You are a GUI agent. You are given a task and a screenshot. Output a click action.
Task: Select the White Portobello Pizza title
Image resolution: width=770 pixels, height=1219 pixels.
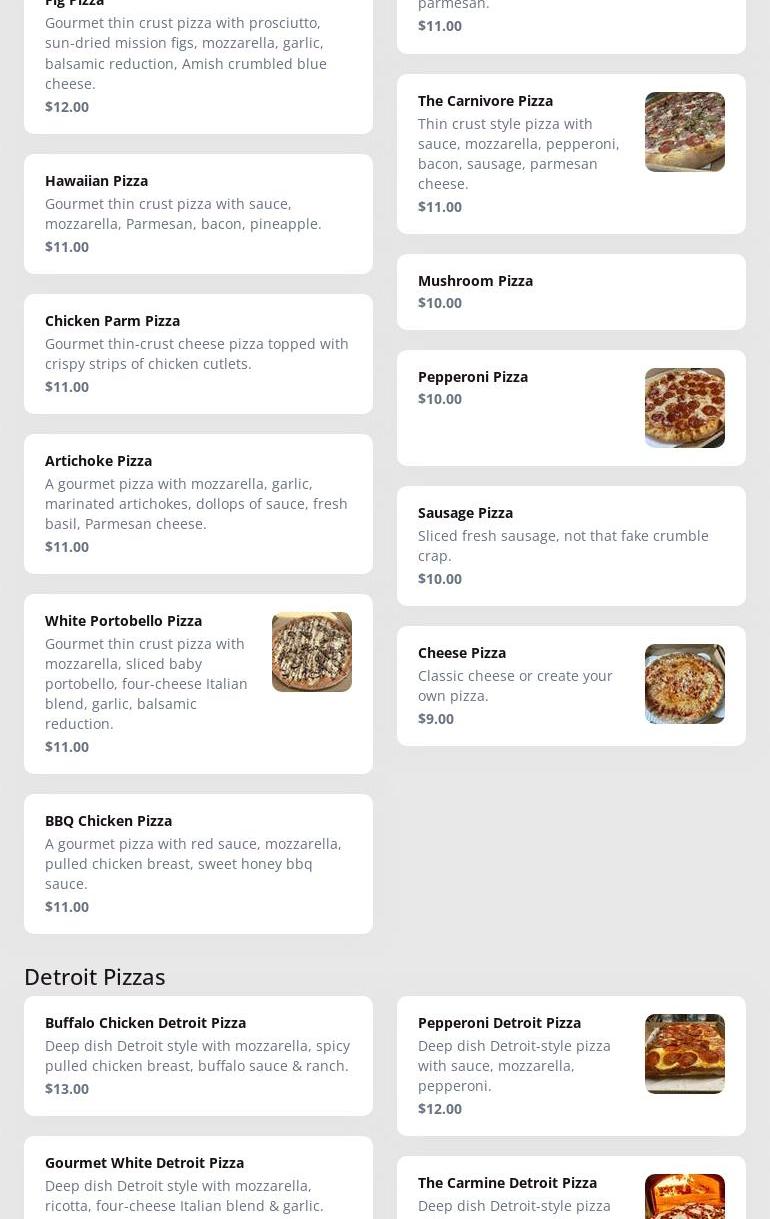(x=123, y=621)
